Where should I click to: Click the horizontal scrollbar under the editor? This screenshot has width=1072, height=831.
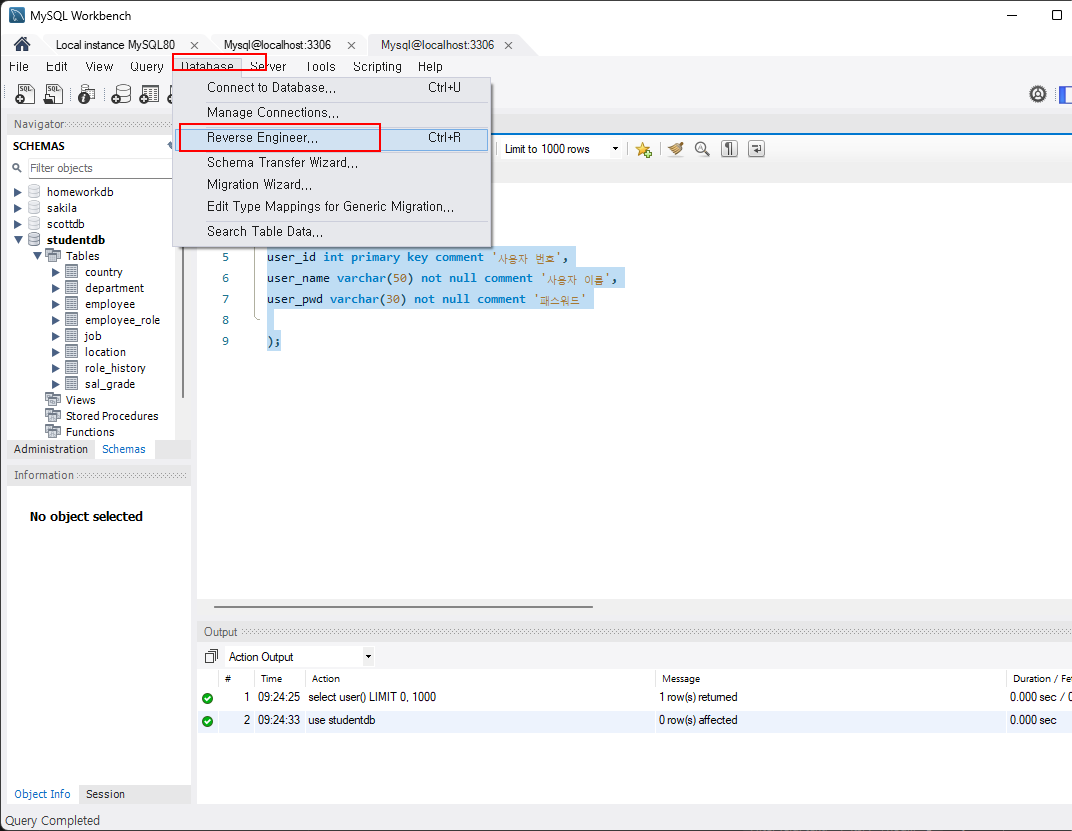[x=403, y=607]
